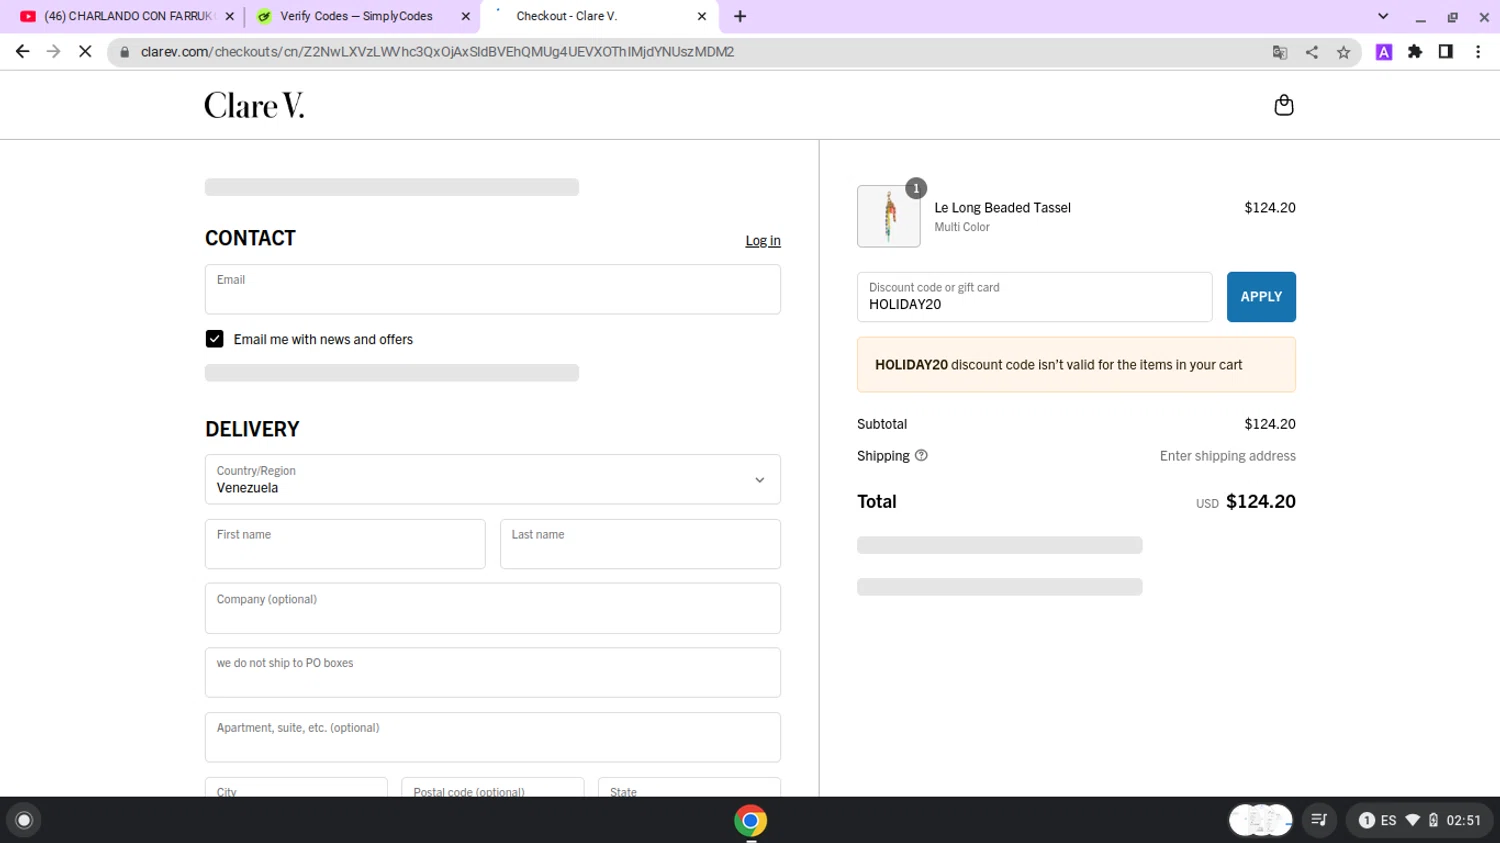Click the DELIVERY section heading
The image size is (1500, 843).
pos(252,429)
